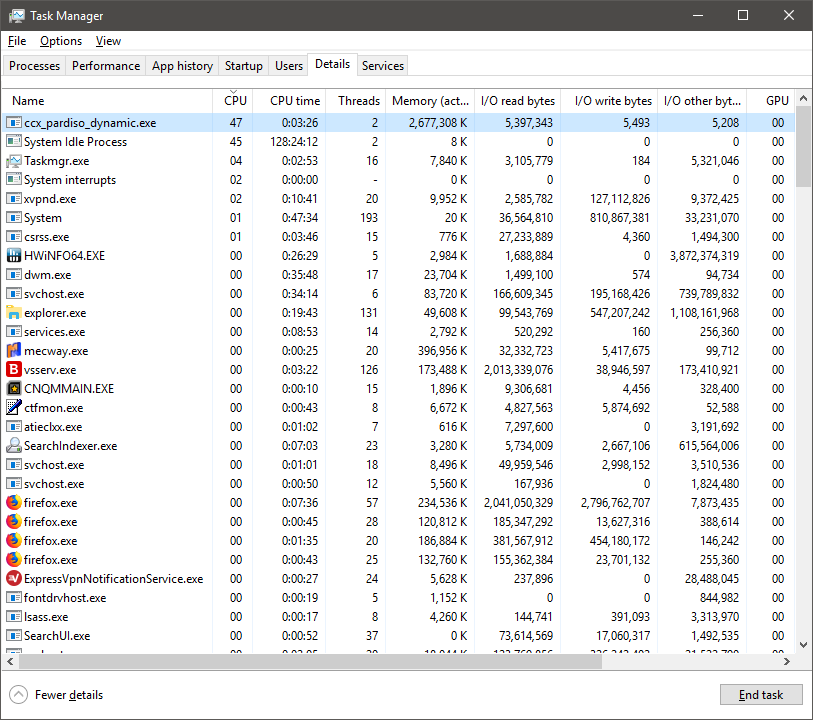Screen dimensions: 813x720
Task: Sort by the Name column header
Action: tap(107, 101)
